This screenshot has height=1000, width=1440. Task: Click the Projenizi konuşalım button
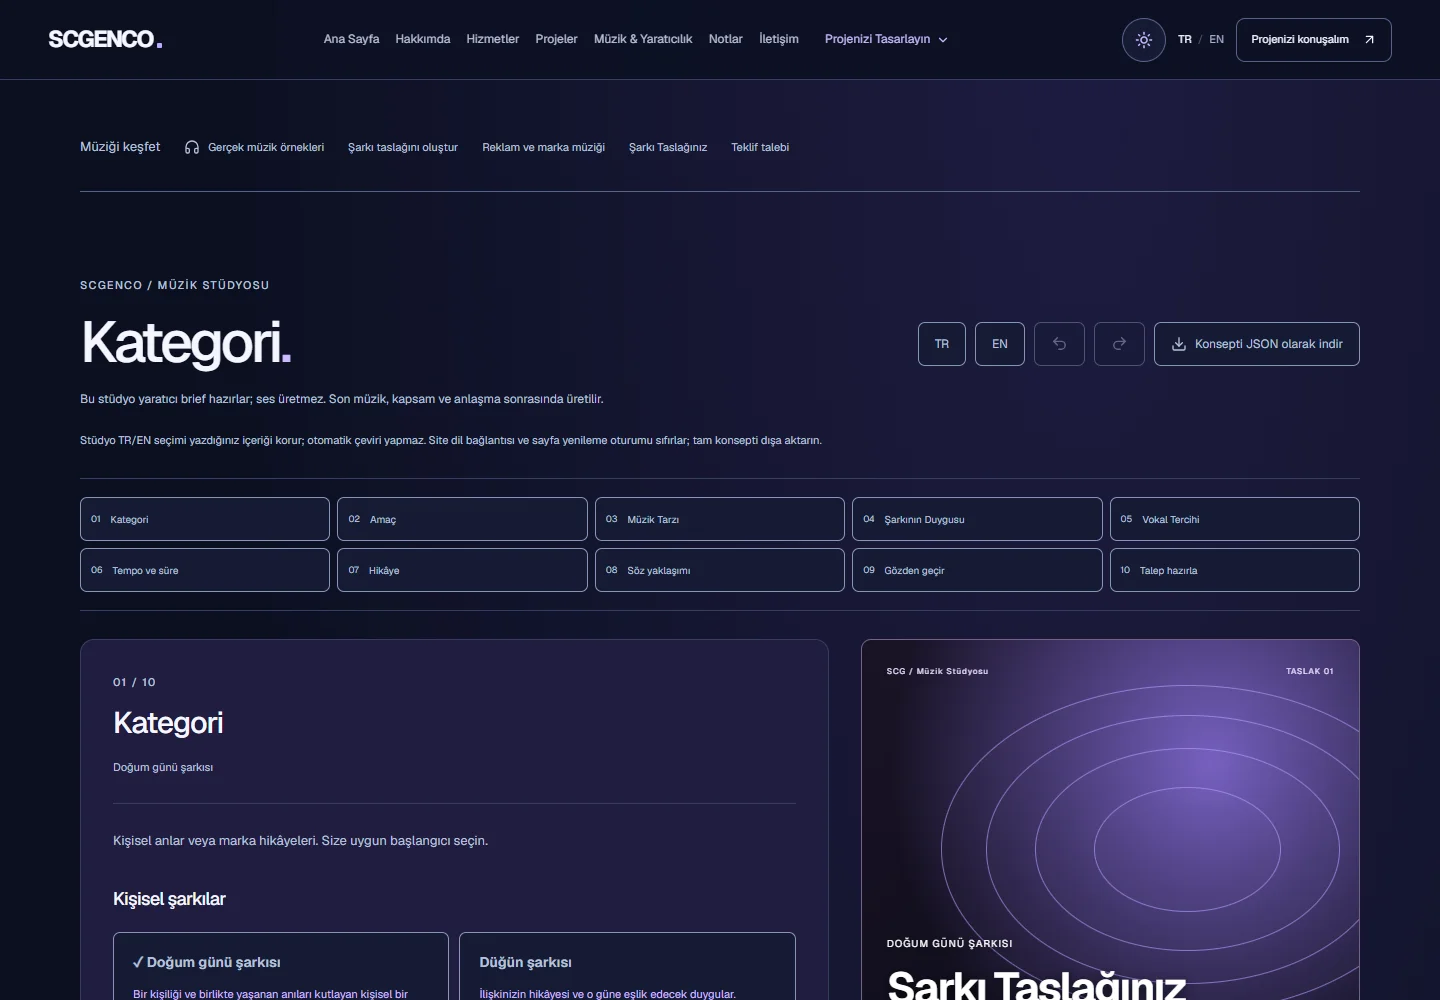[1314, 40]
